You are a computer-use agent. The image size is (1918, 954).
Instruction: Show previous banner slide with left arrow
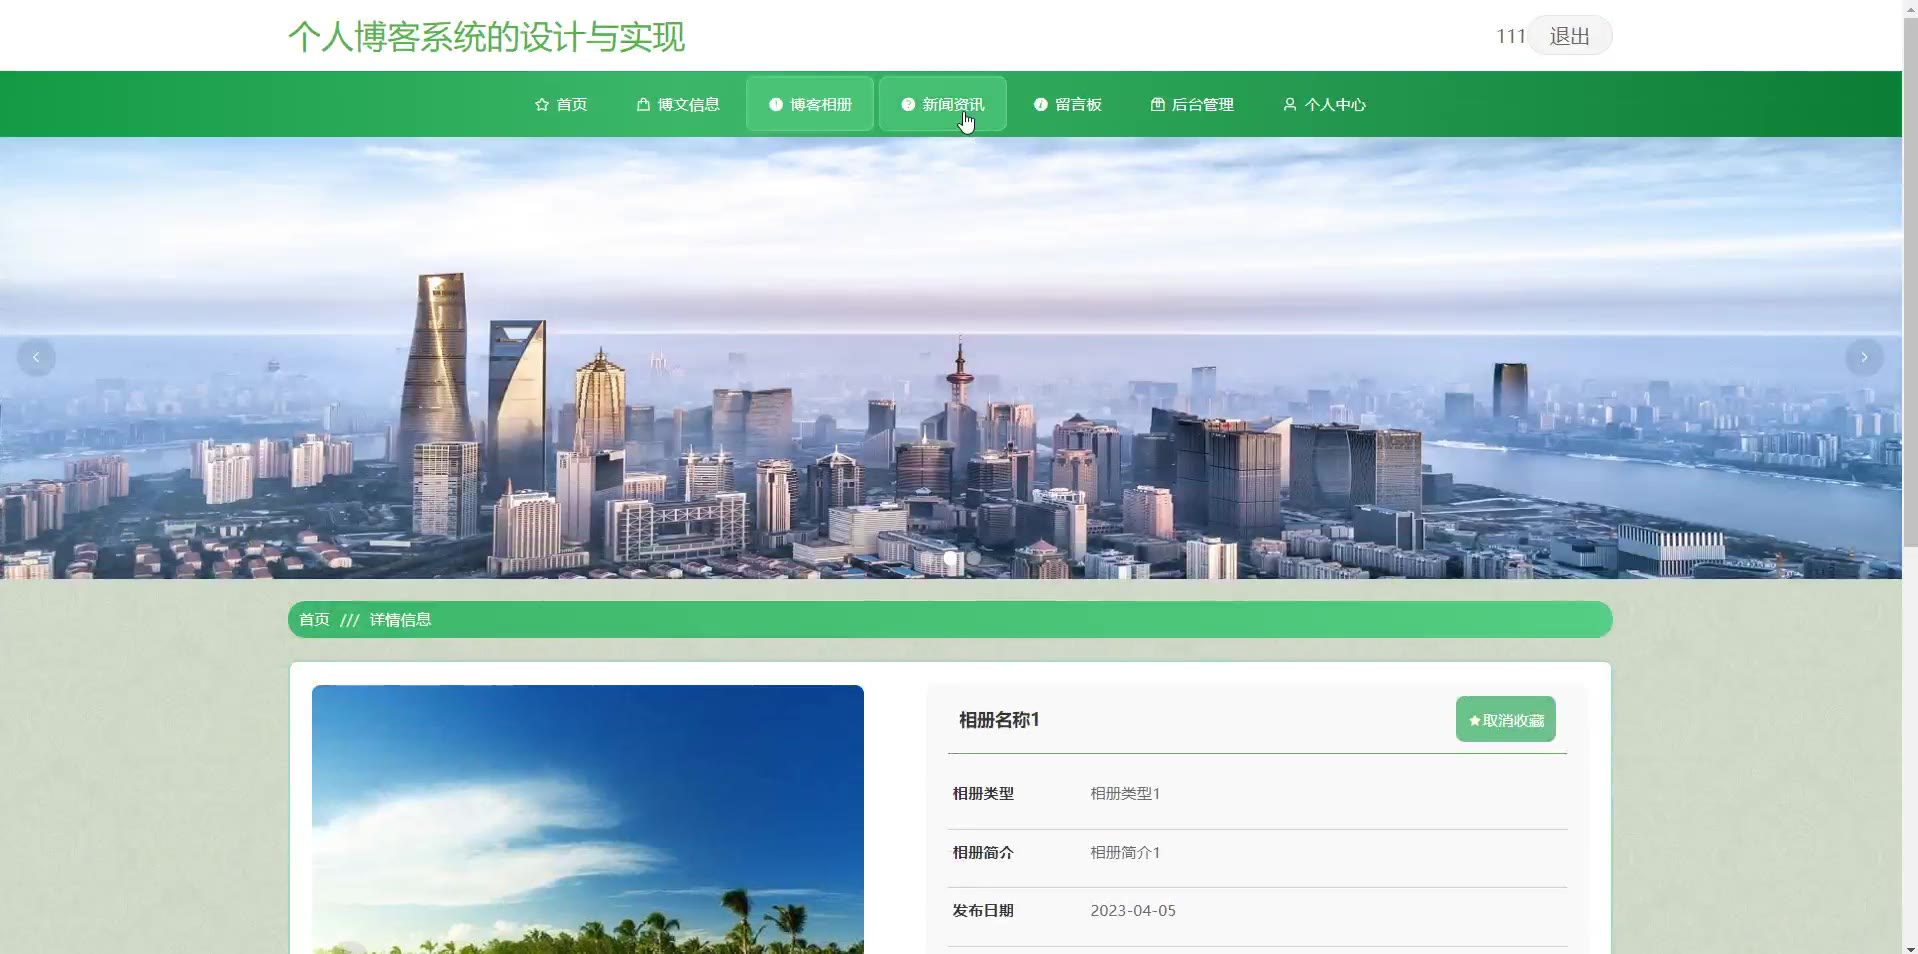pyautogui.click(x=36, y=357)
